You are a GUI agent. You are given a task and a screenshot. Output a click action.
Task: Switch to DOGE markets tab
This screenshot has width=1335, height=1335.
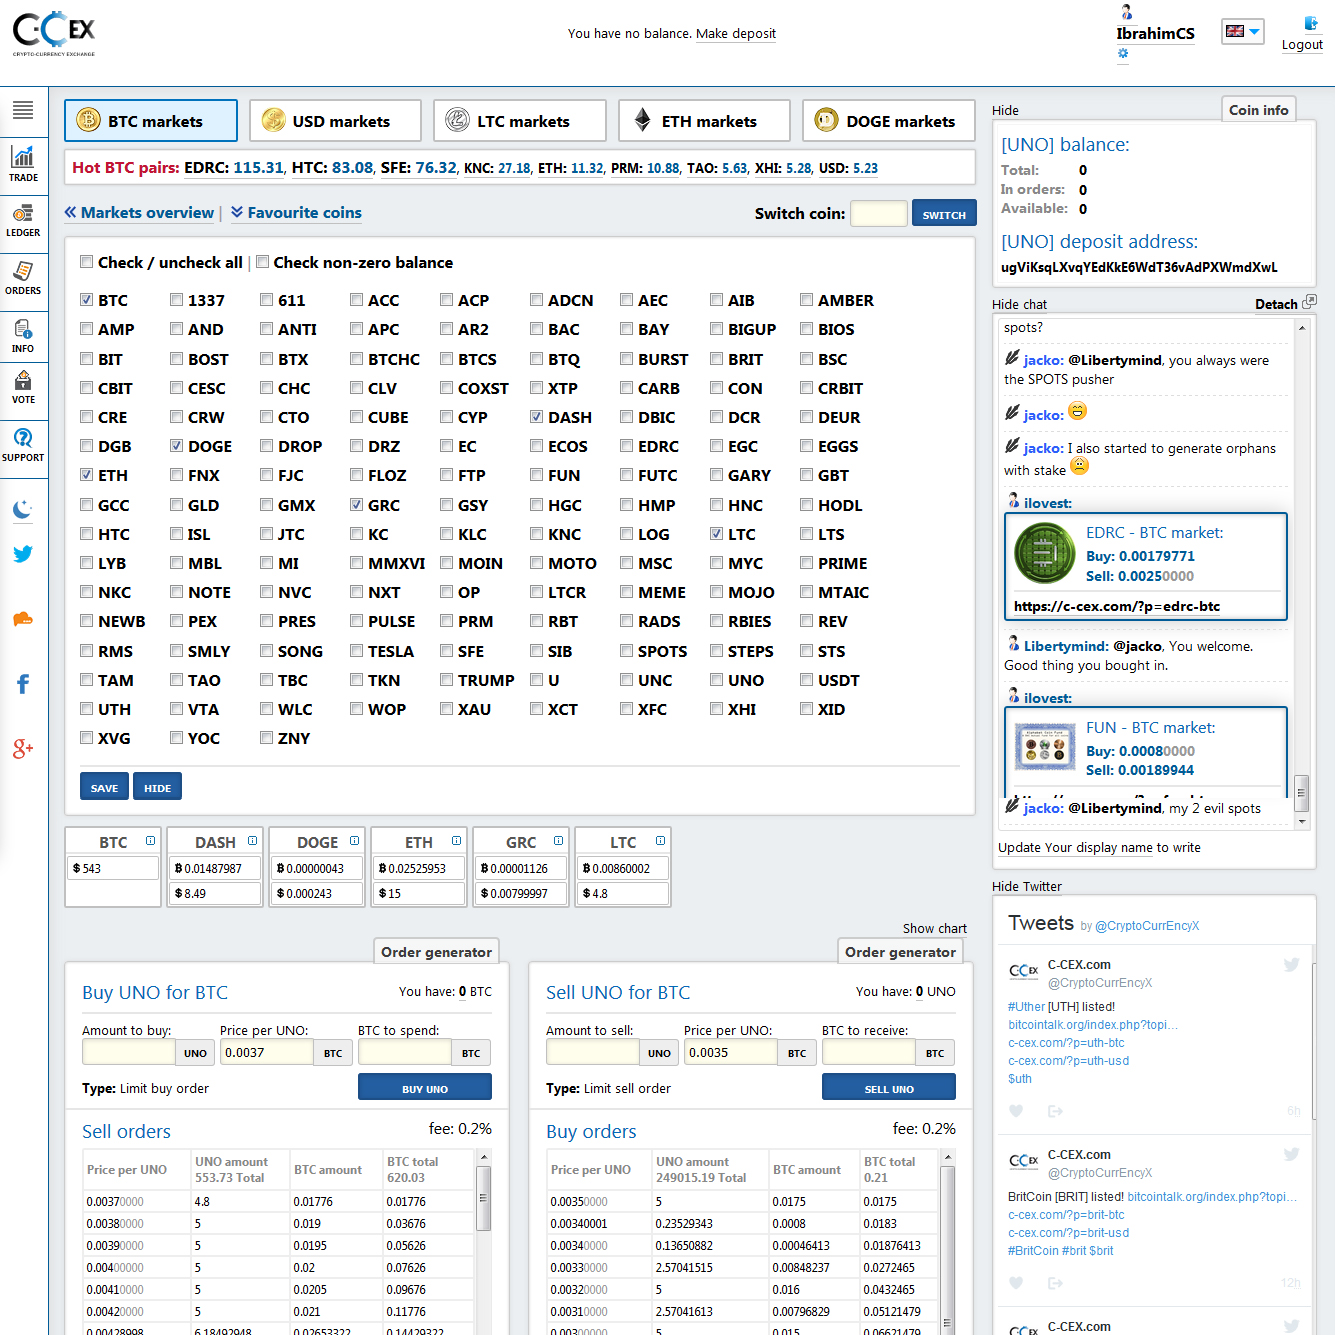(x=889, y=120)
